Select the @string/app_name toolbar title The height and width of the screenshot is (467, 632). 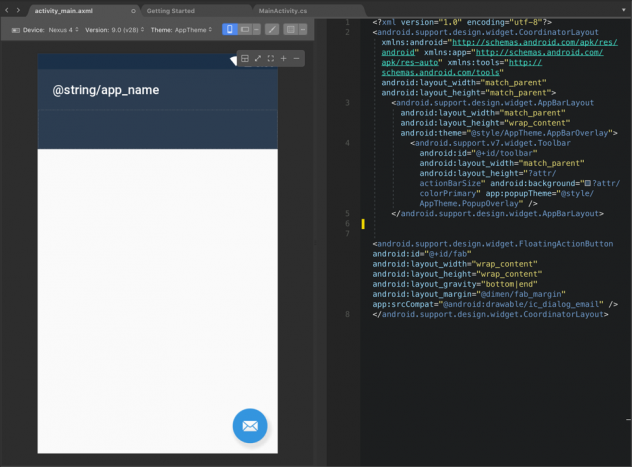106,90
